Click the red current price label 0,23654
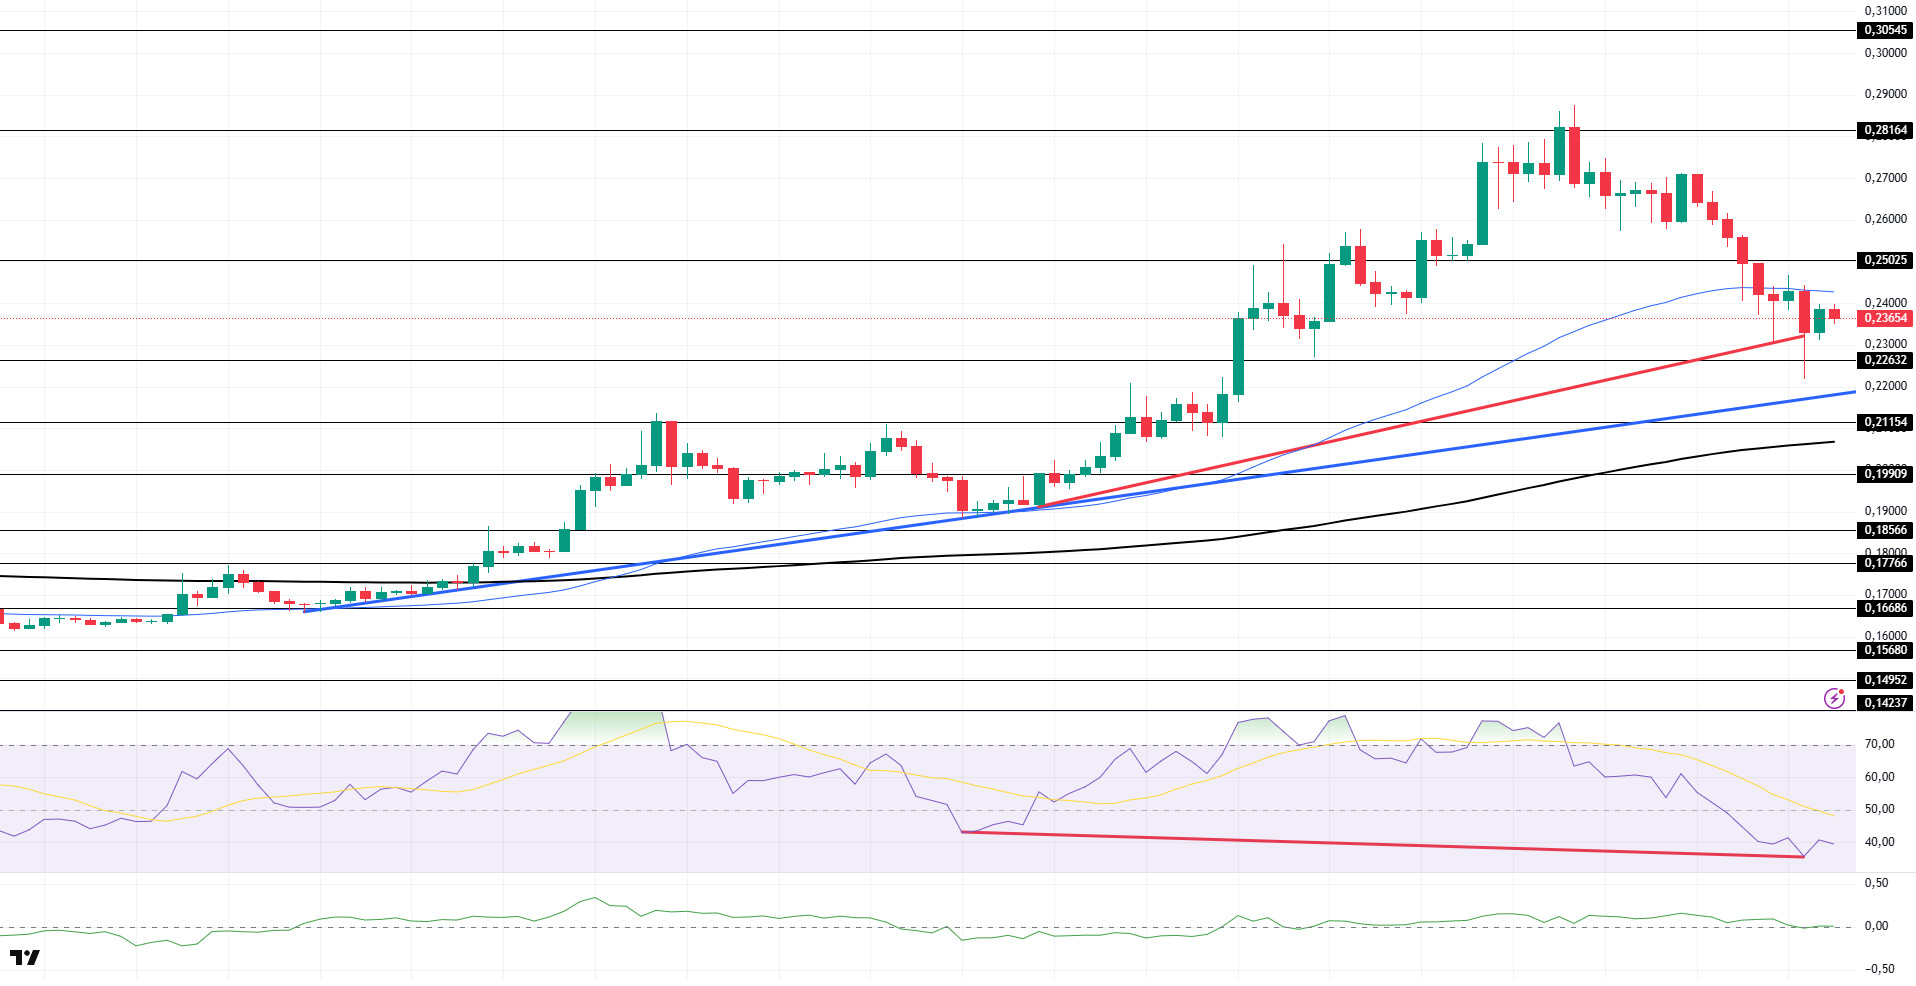The image size is (1916, 986). point(1885,318)
